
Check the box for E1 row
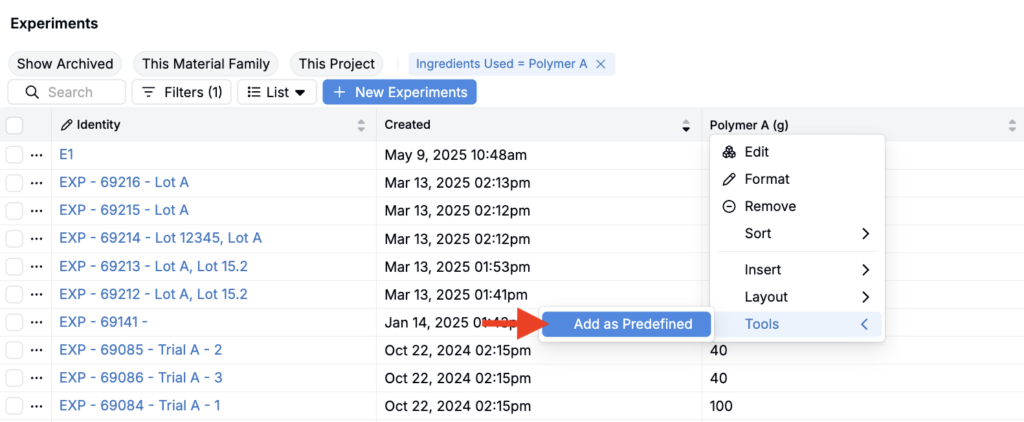[x=14, y=155]
